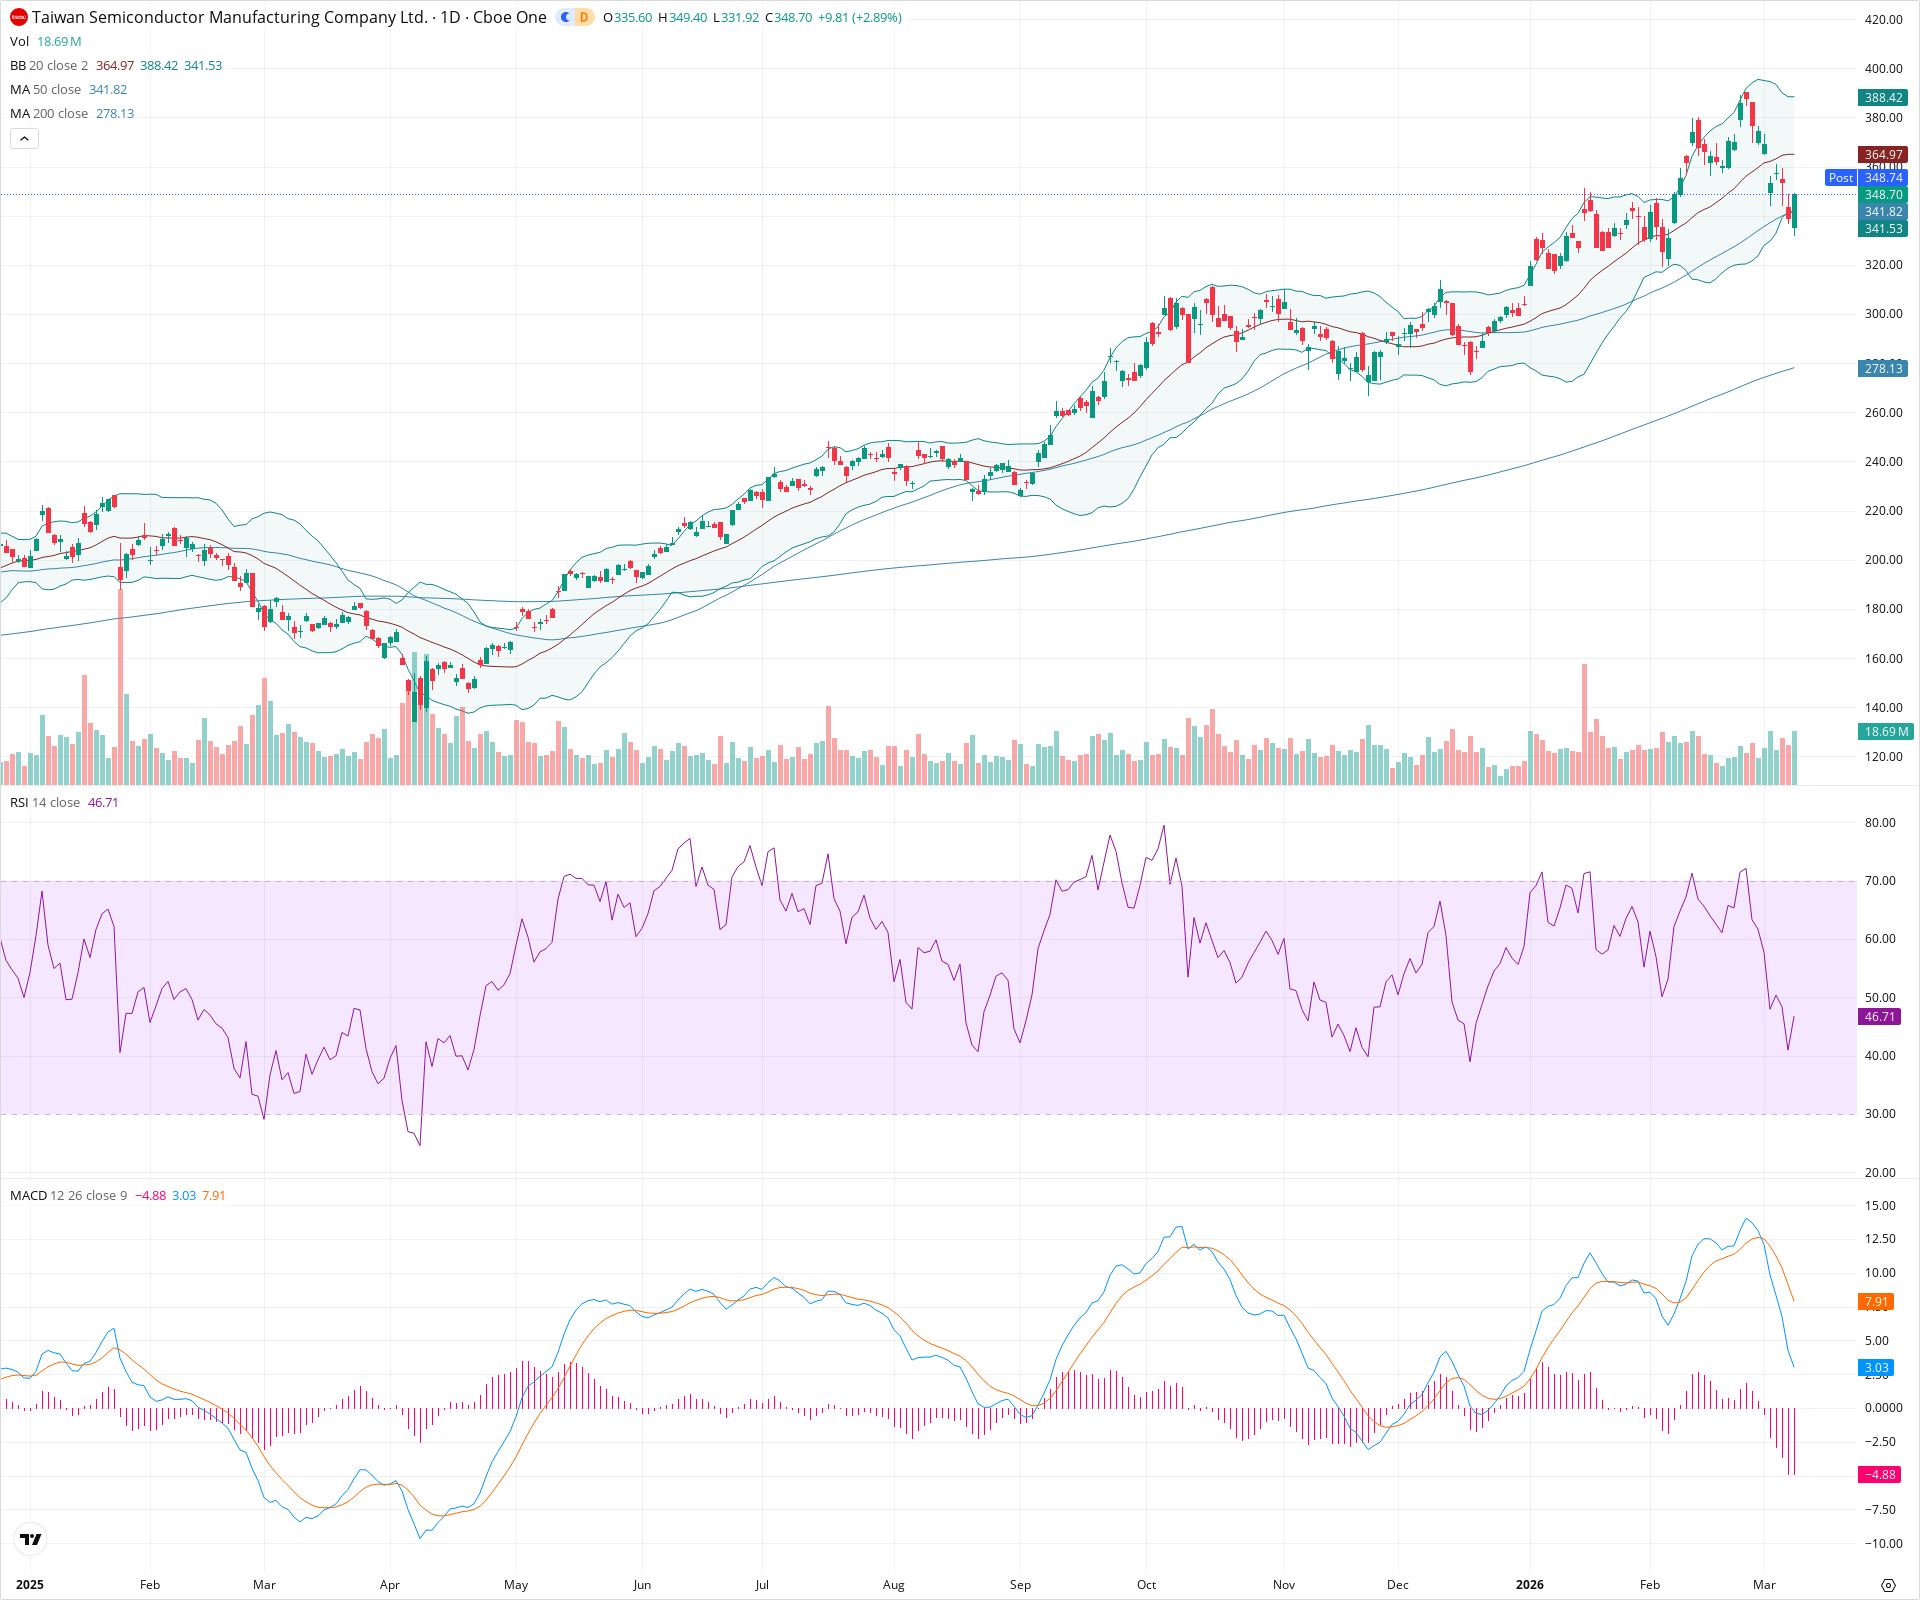
Task: Click the Post market price label
Action: pos(1841,178)
